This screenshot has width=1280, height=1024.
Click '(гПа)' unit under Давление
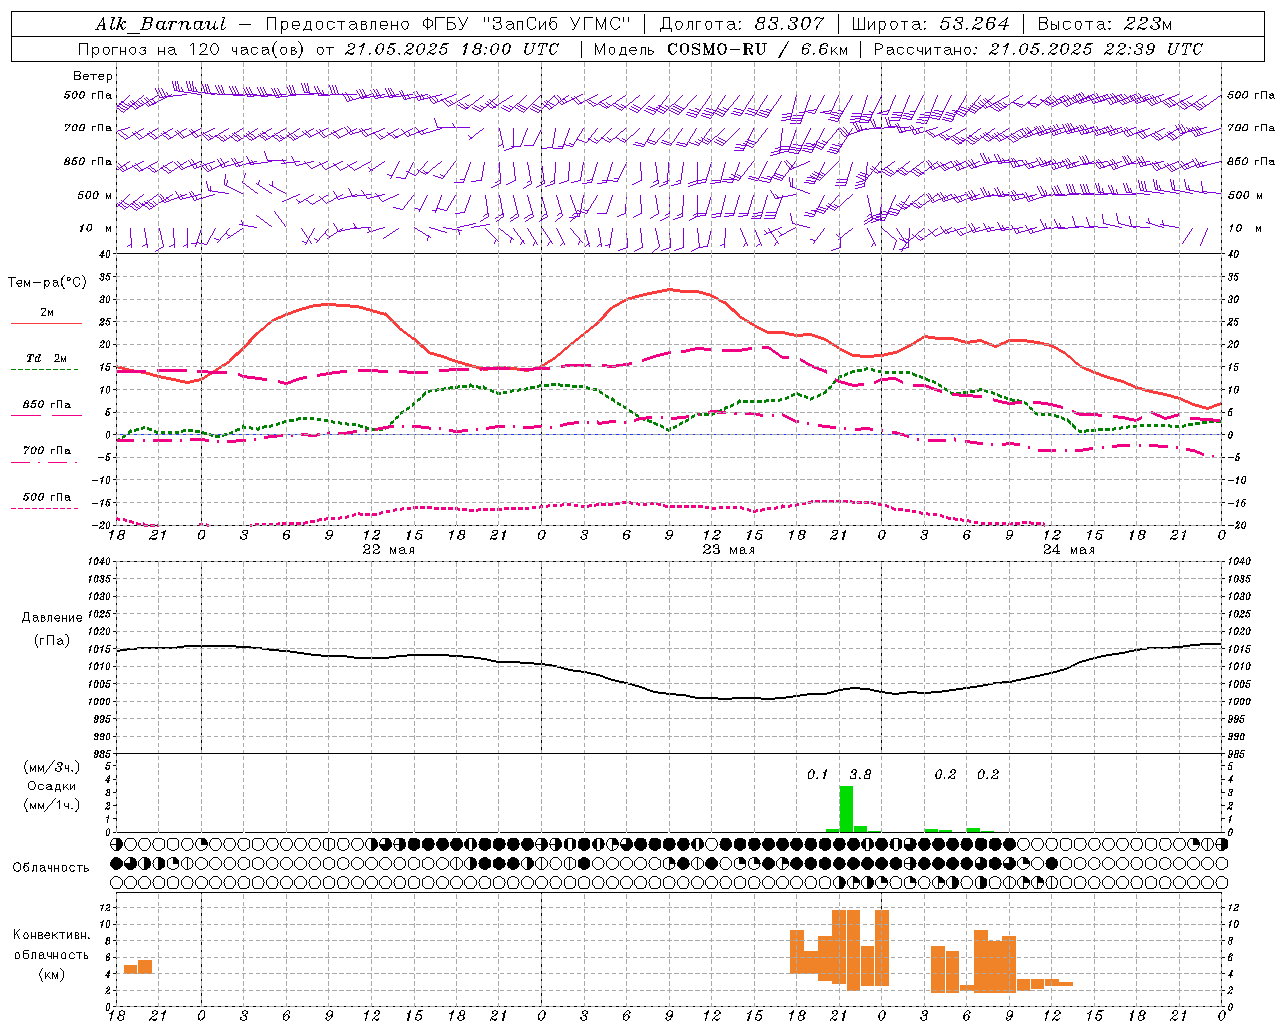click(52, 641)
